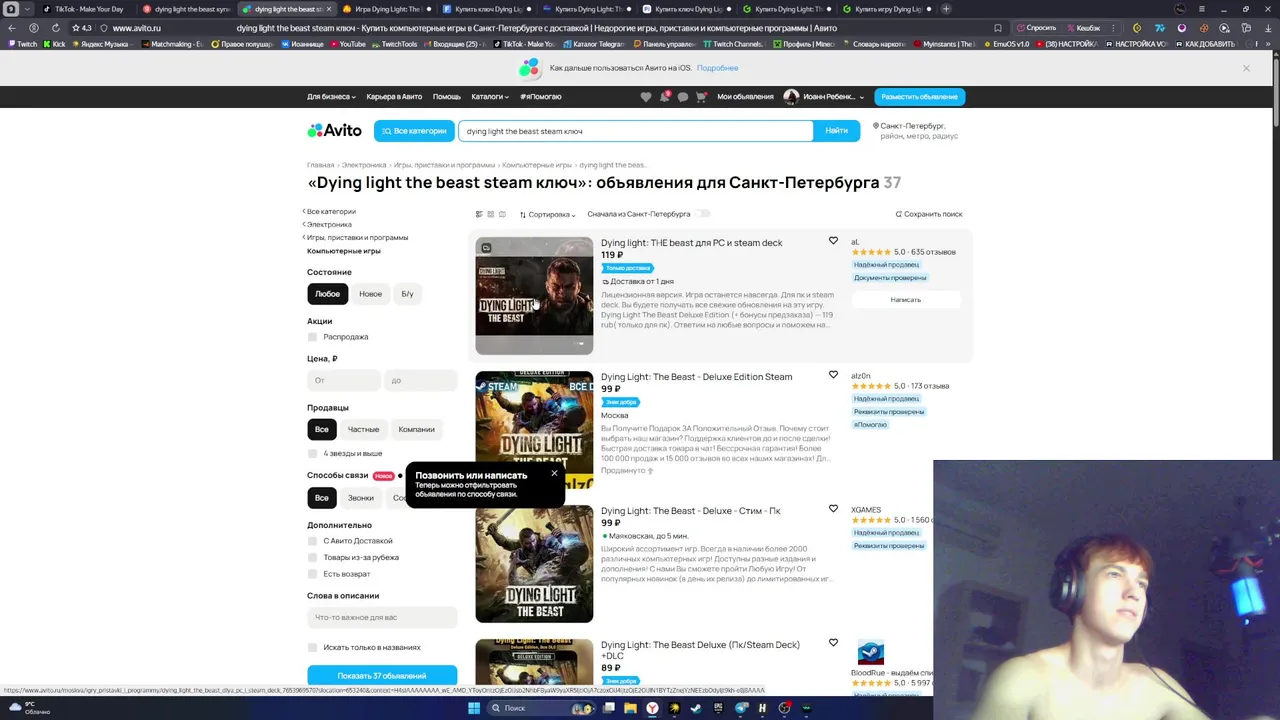The width and height of the screenshot is (1280, 720).
Task: Click the Avito logo
Action: click(335, 130)
